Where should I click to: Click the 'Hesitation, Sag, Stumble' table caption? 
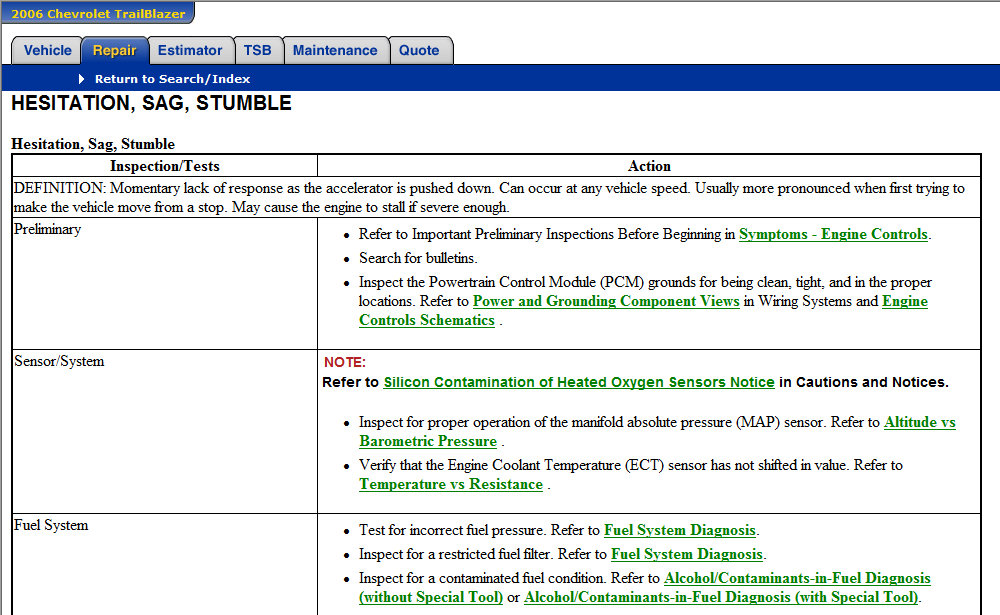(x=93, y=144)
